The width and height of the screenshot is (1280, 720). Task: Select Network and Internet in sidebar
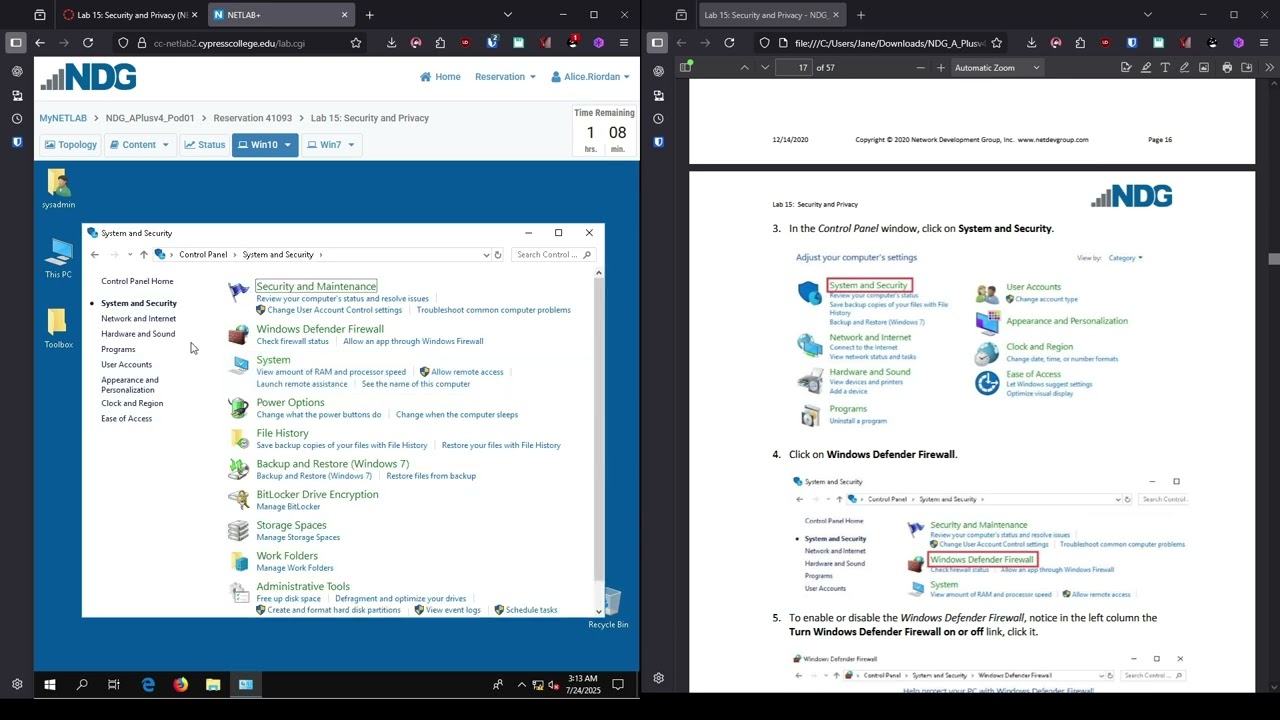(x=138, y=319)
